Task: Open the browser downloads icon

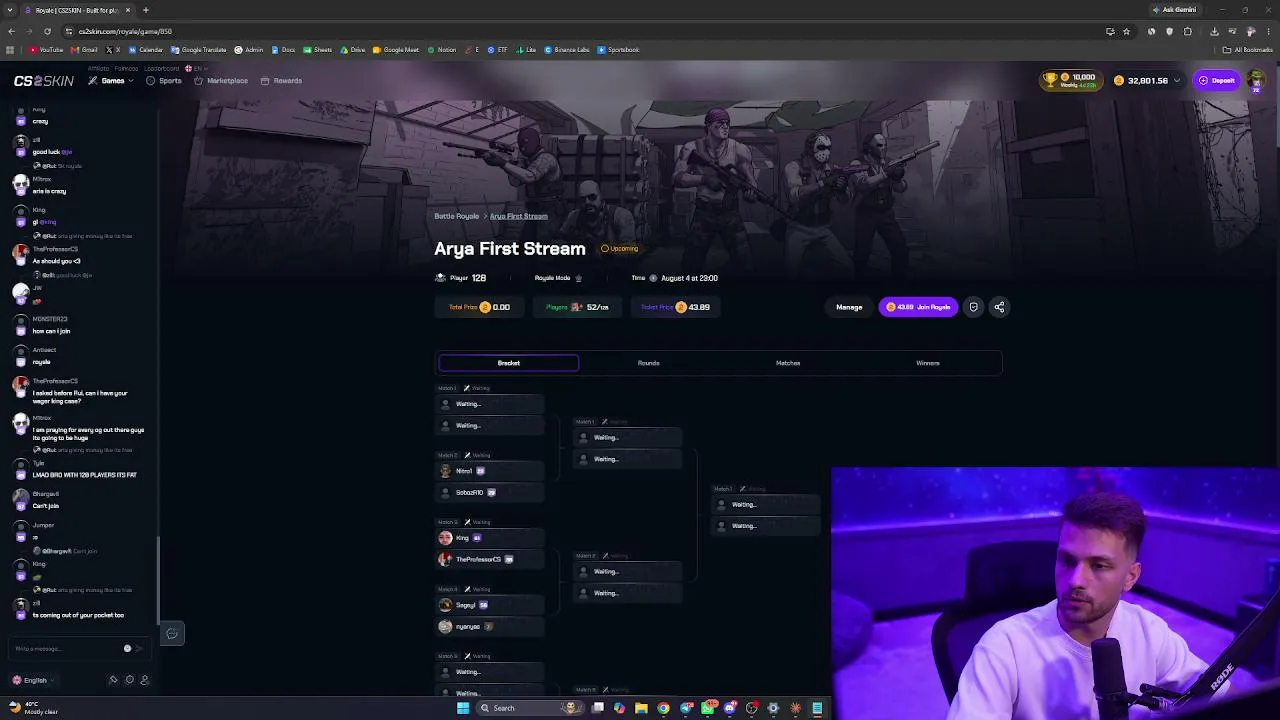Action: tap(1214, 31)
